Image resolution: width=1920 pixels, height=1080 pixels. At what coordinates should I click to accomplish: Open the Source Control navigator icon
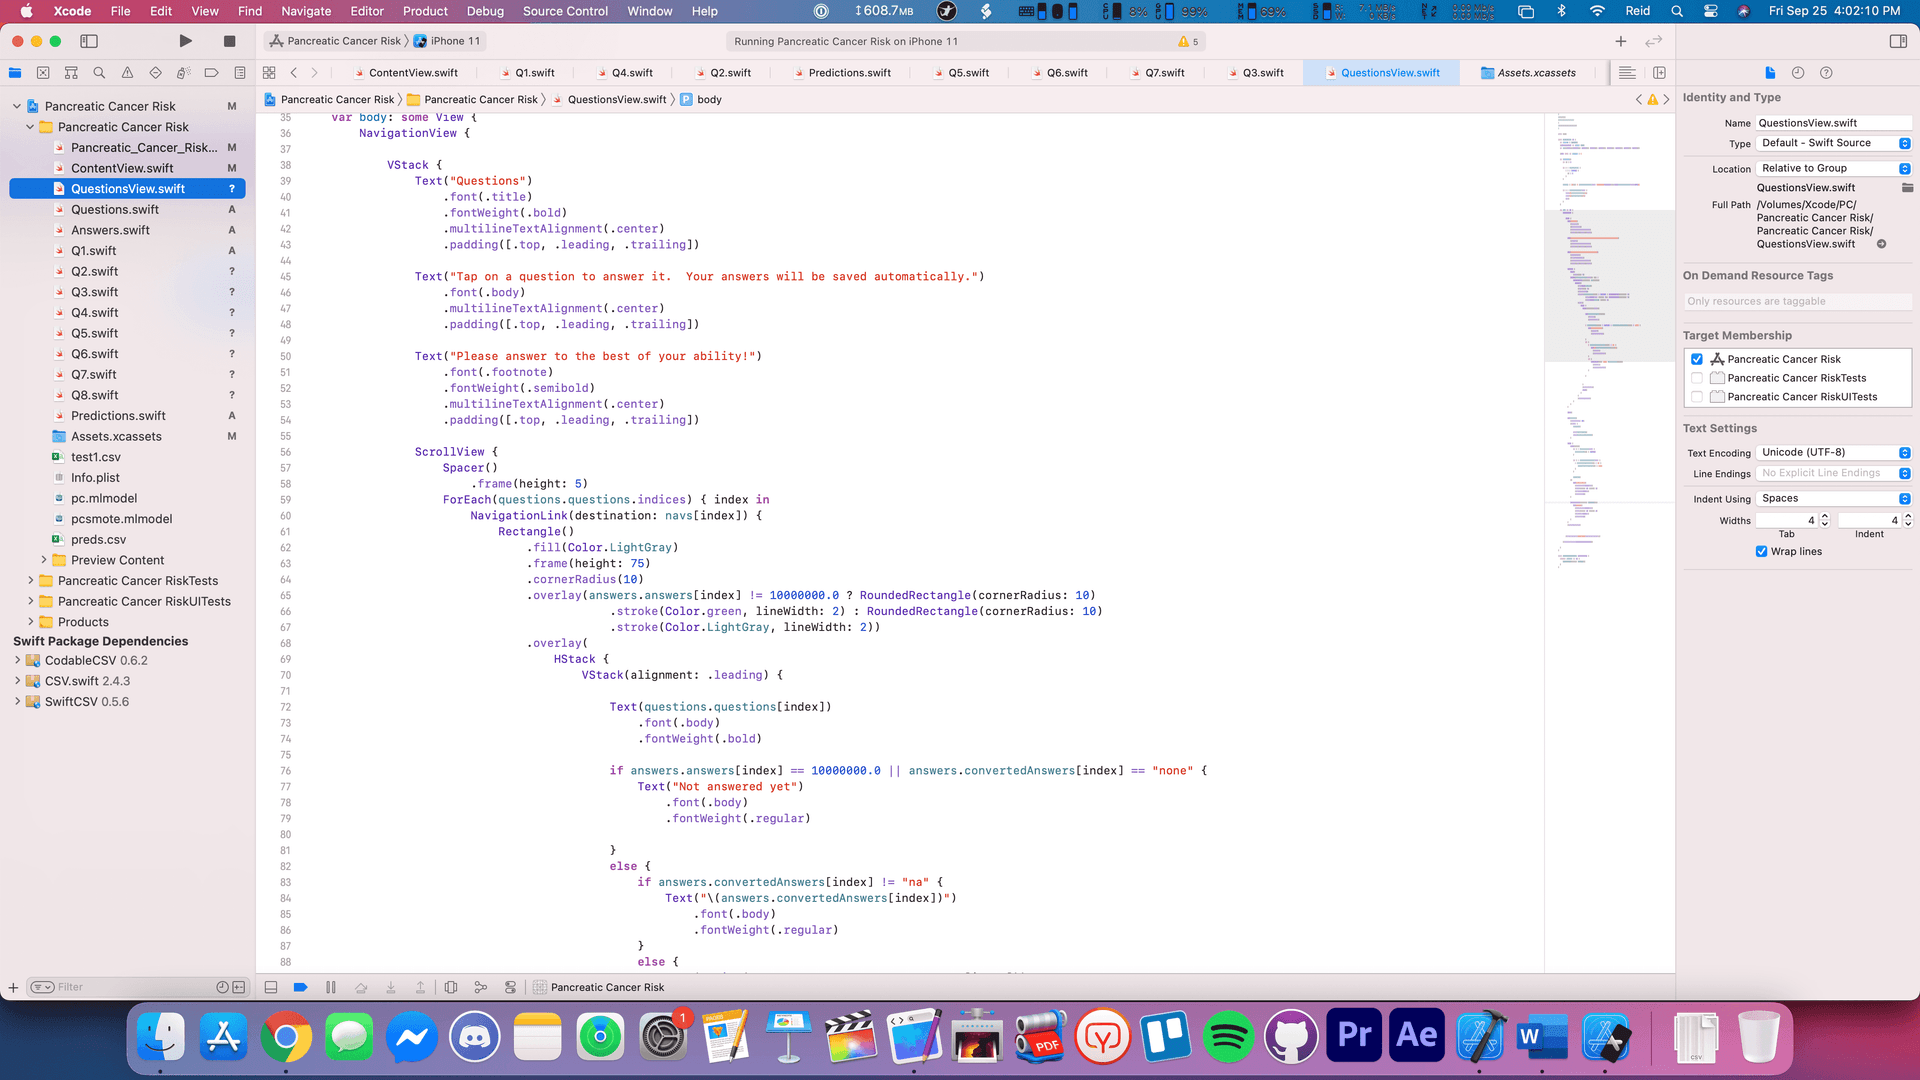43,73
